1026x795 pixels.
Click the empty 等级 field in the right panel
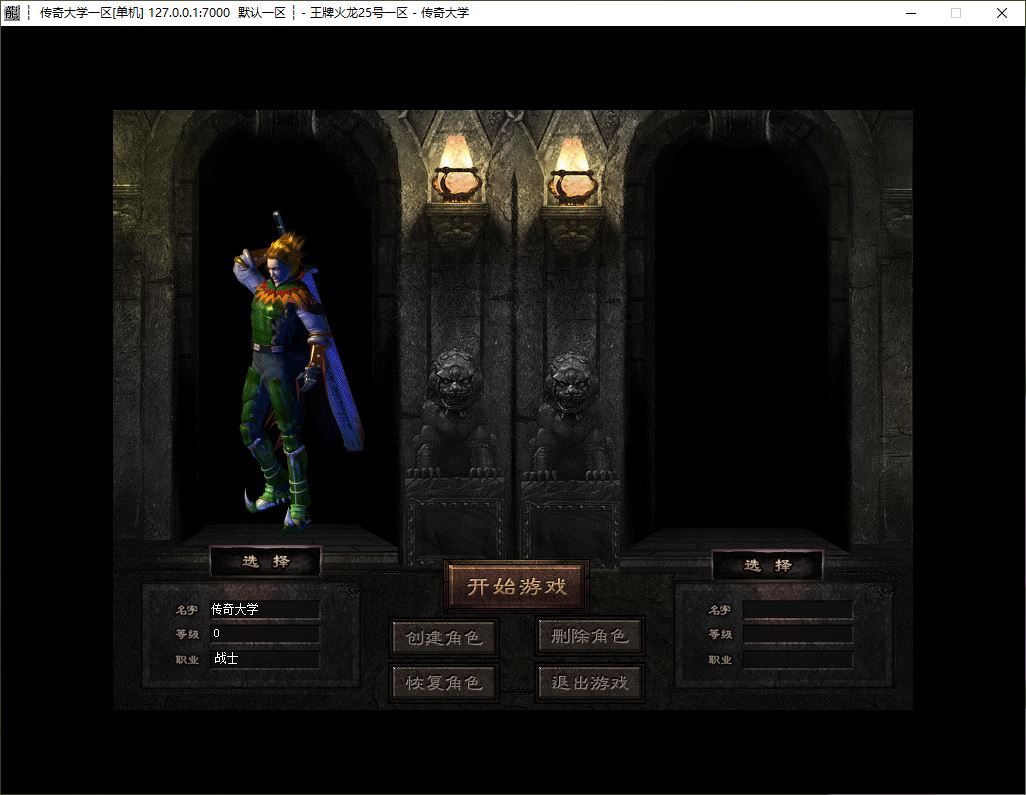[798, 634]
